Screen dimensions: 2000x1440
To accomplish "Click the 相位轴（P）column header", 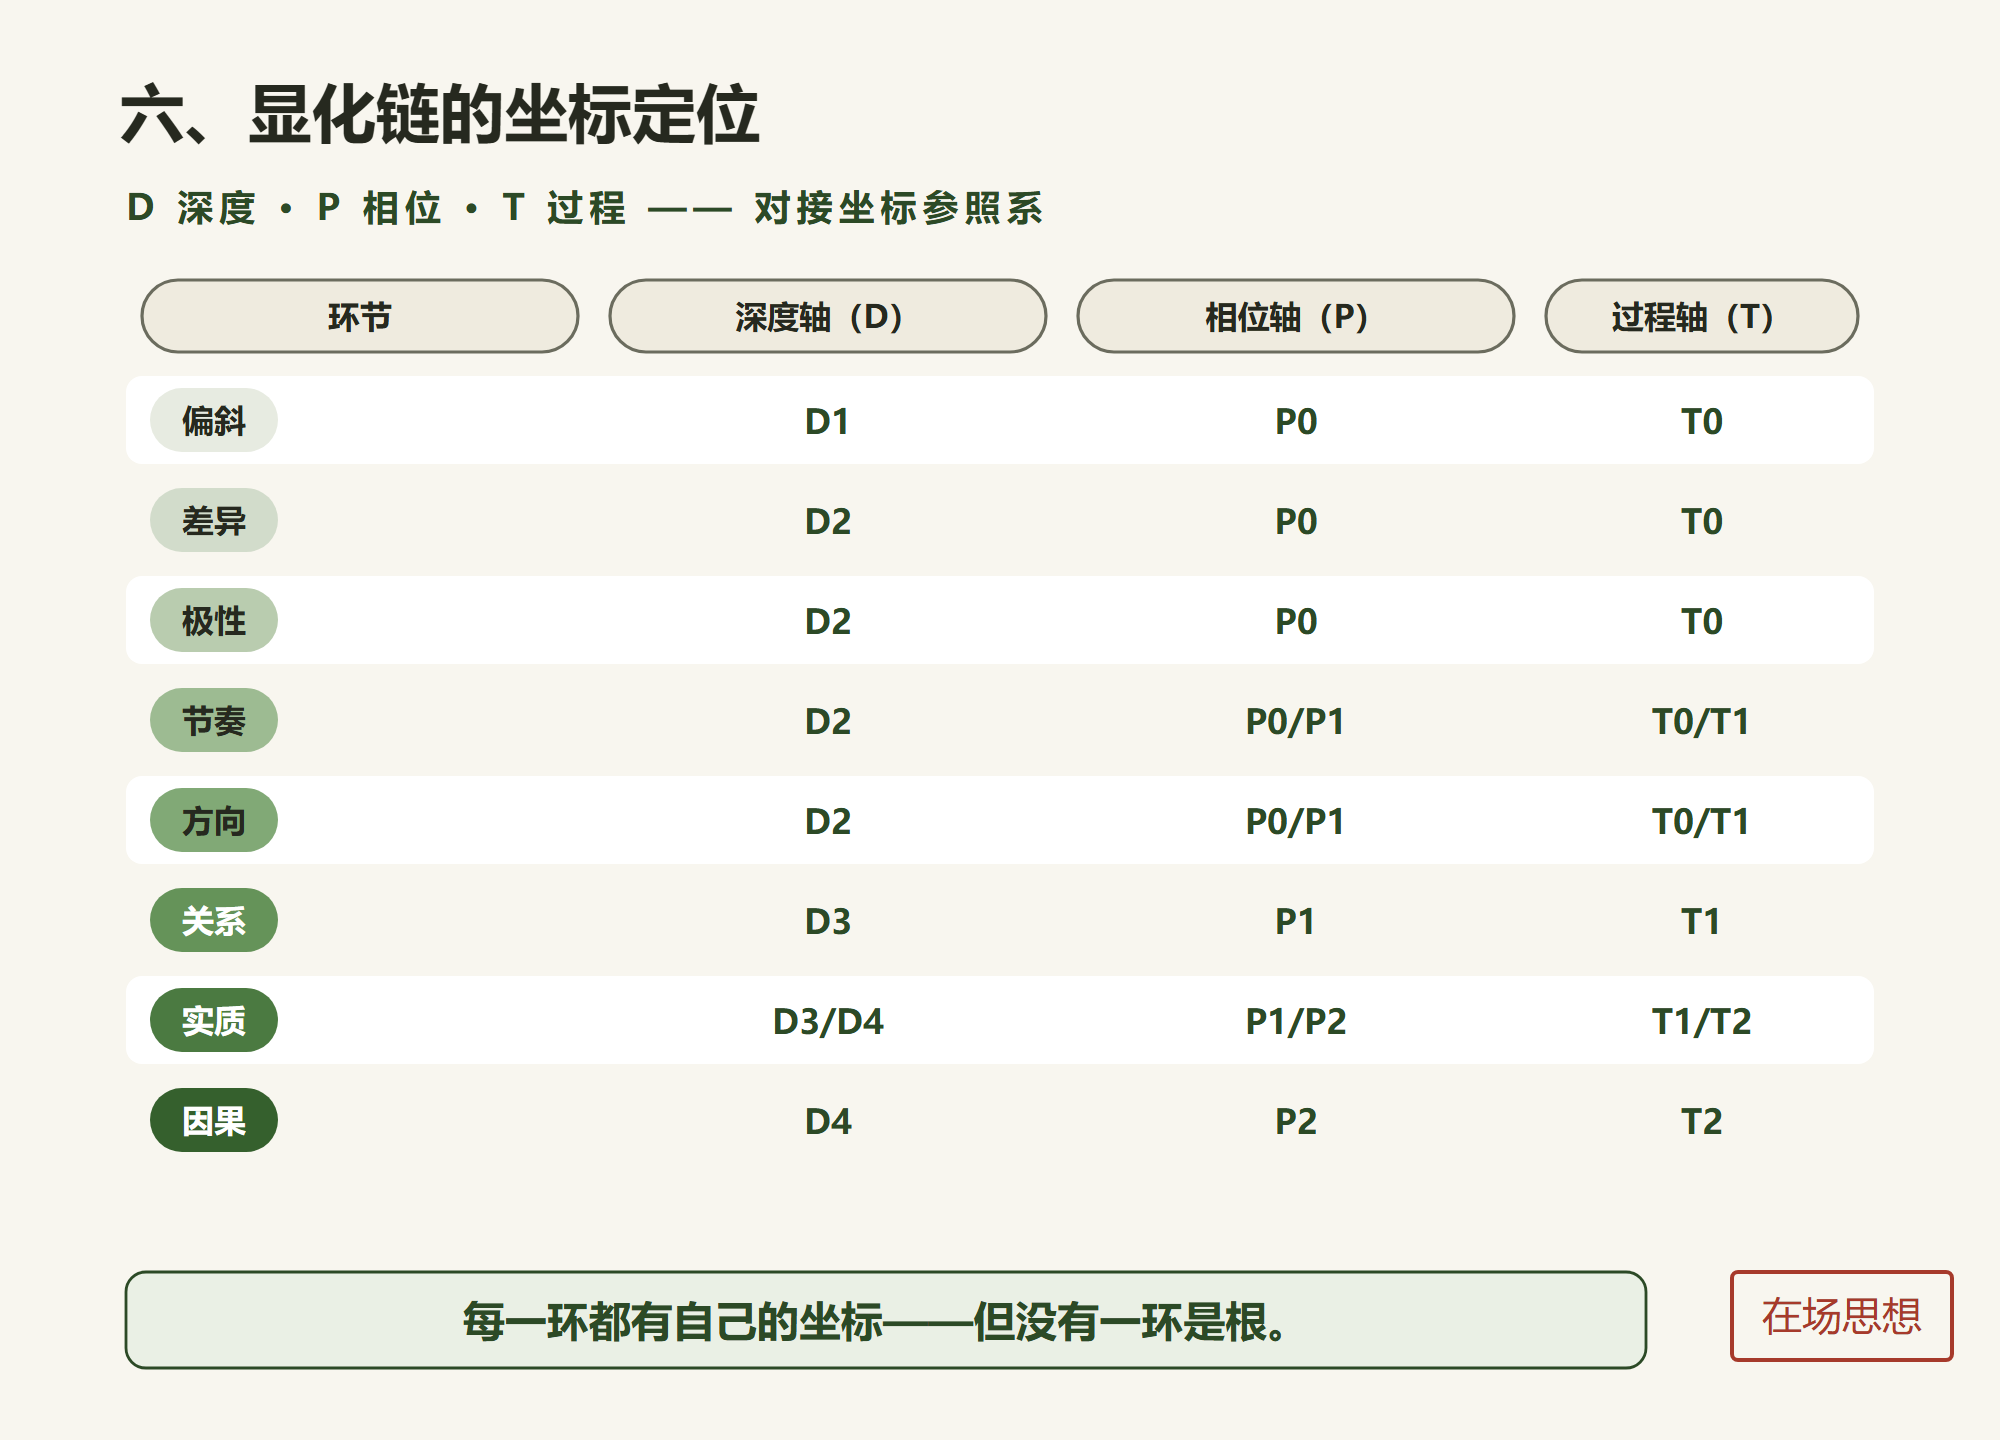I will (1296, 316).
